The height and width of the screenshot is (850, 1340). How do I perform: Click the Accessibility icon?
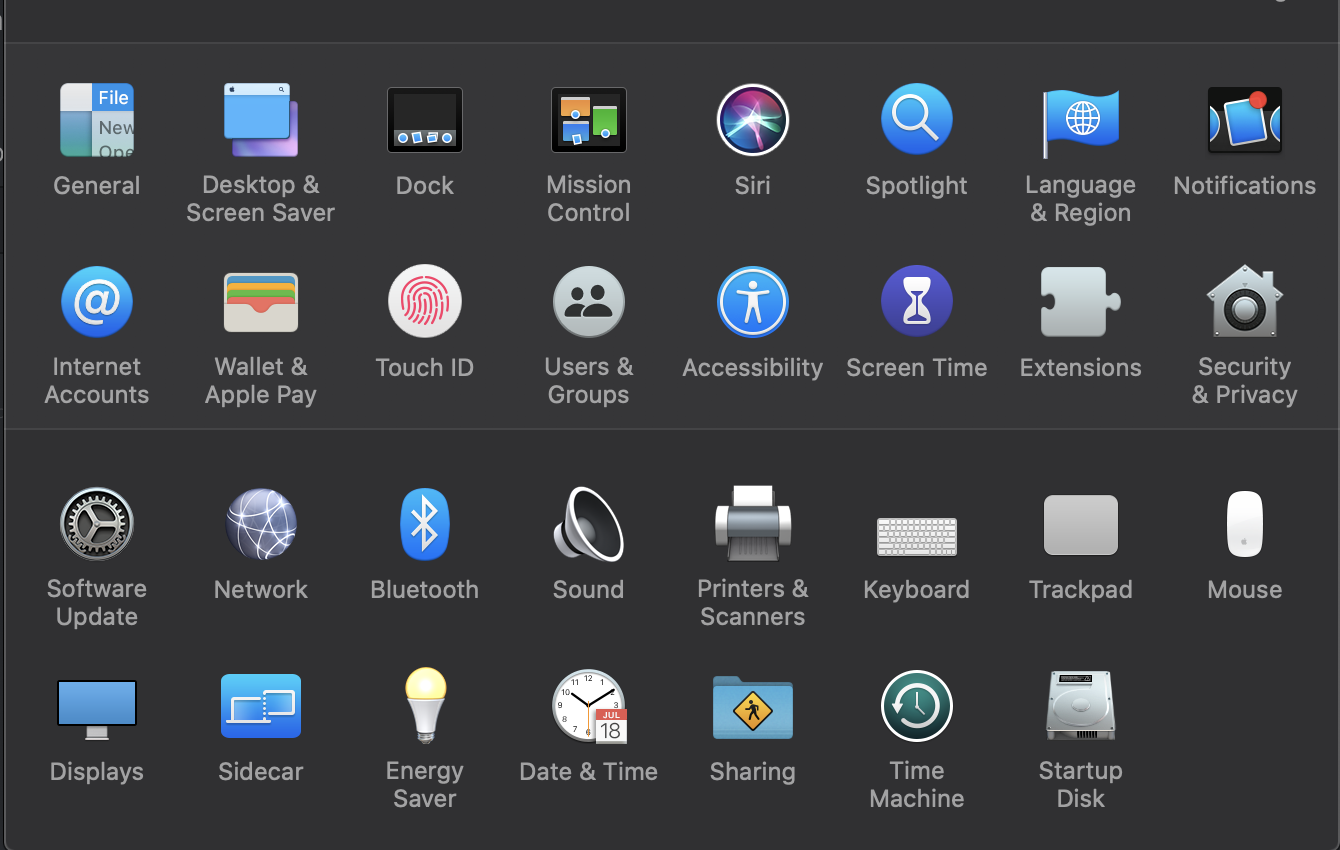753,302
